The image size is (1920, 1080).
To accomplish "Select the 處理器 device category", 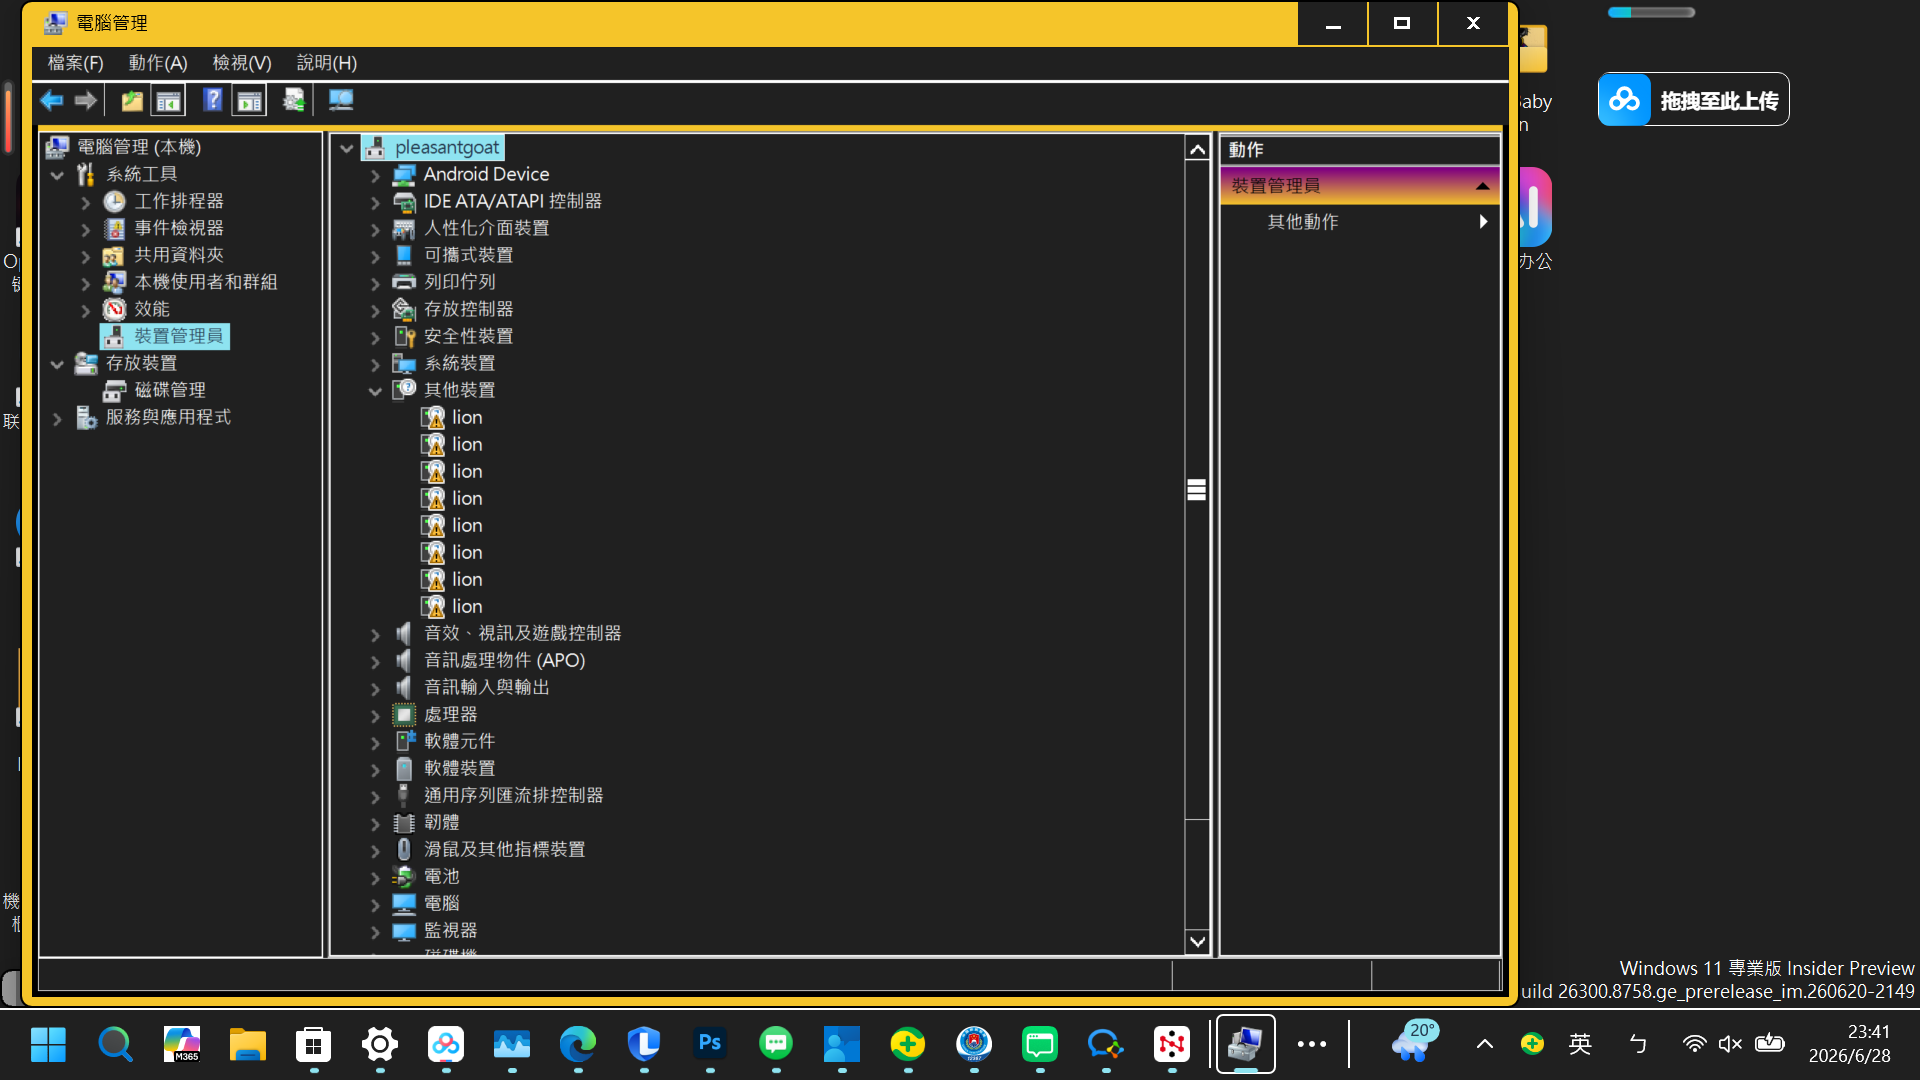I will [450, 714].
